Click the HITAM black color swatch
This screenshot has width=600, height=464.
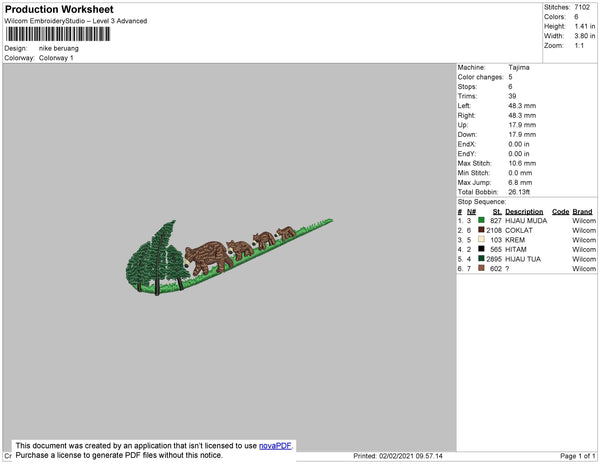481,249
